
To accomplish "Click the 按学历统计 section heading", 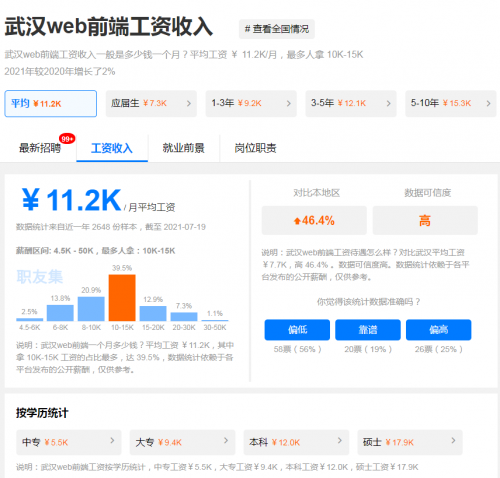I will point(42,413).
